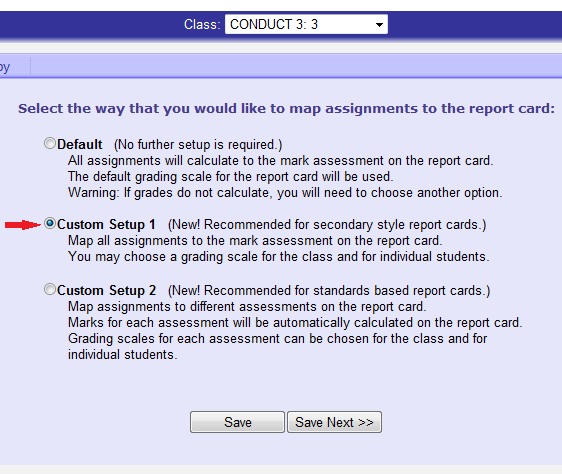Click the empty light purple tab bar area
Image resolution: width=562 pixels, height=474 pixels.
tap(296, 67)
